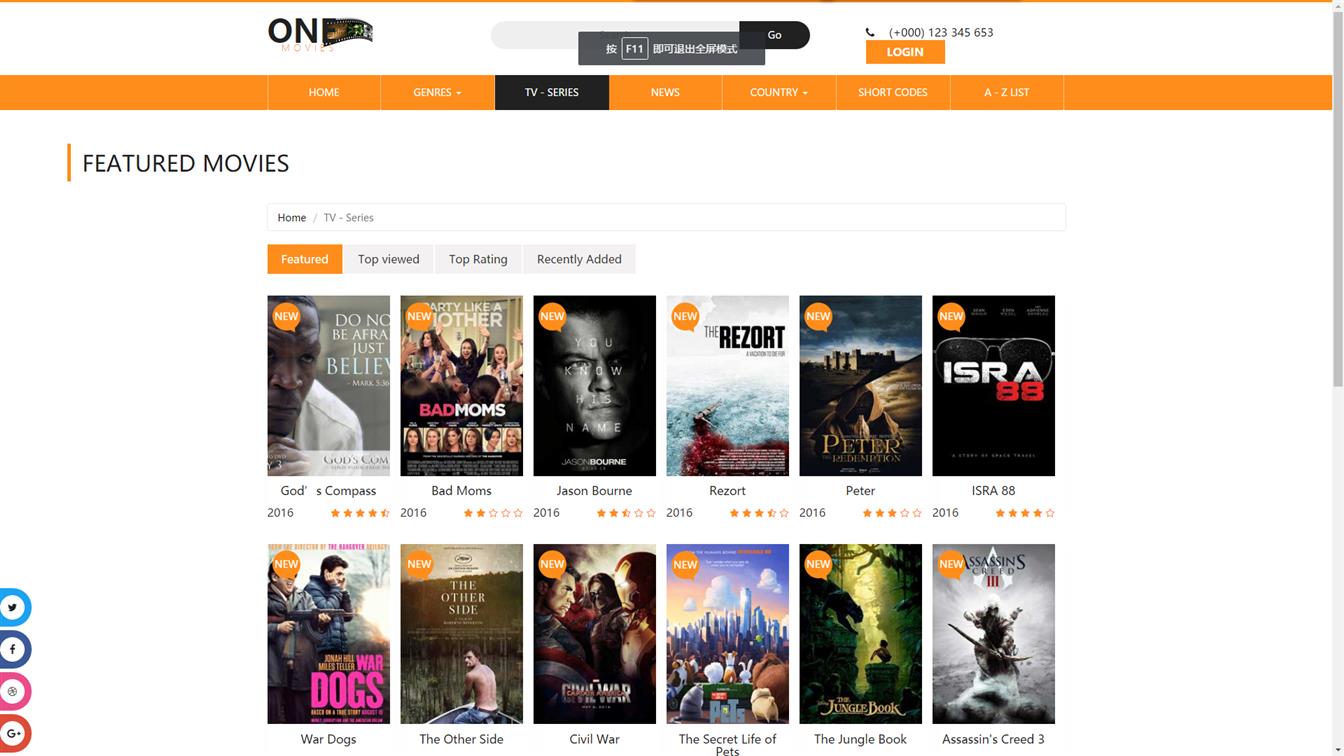Open the Bad Moms poster thumbnail
1344x756 pixels.
(x=461, y=385)
